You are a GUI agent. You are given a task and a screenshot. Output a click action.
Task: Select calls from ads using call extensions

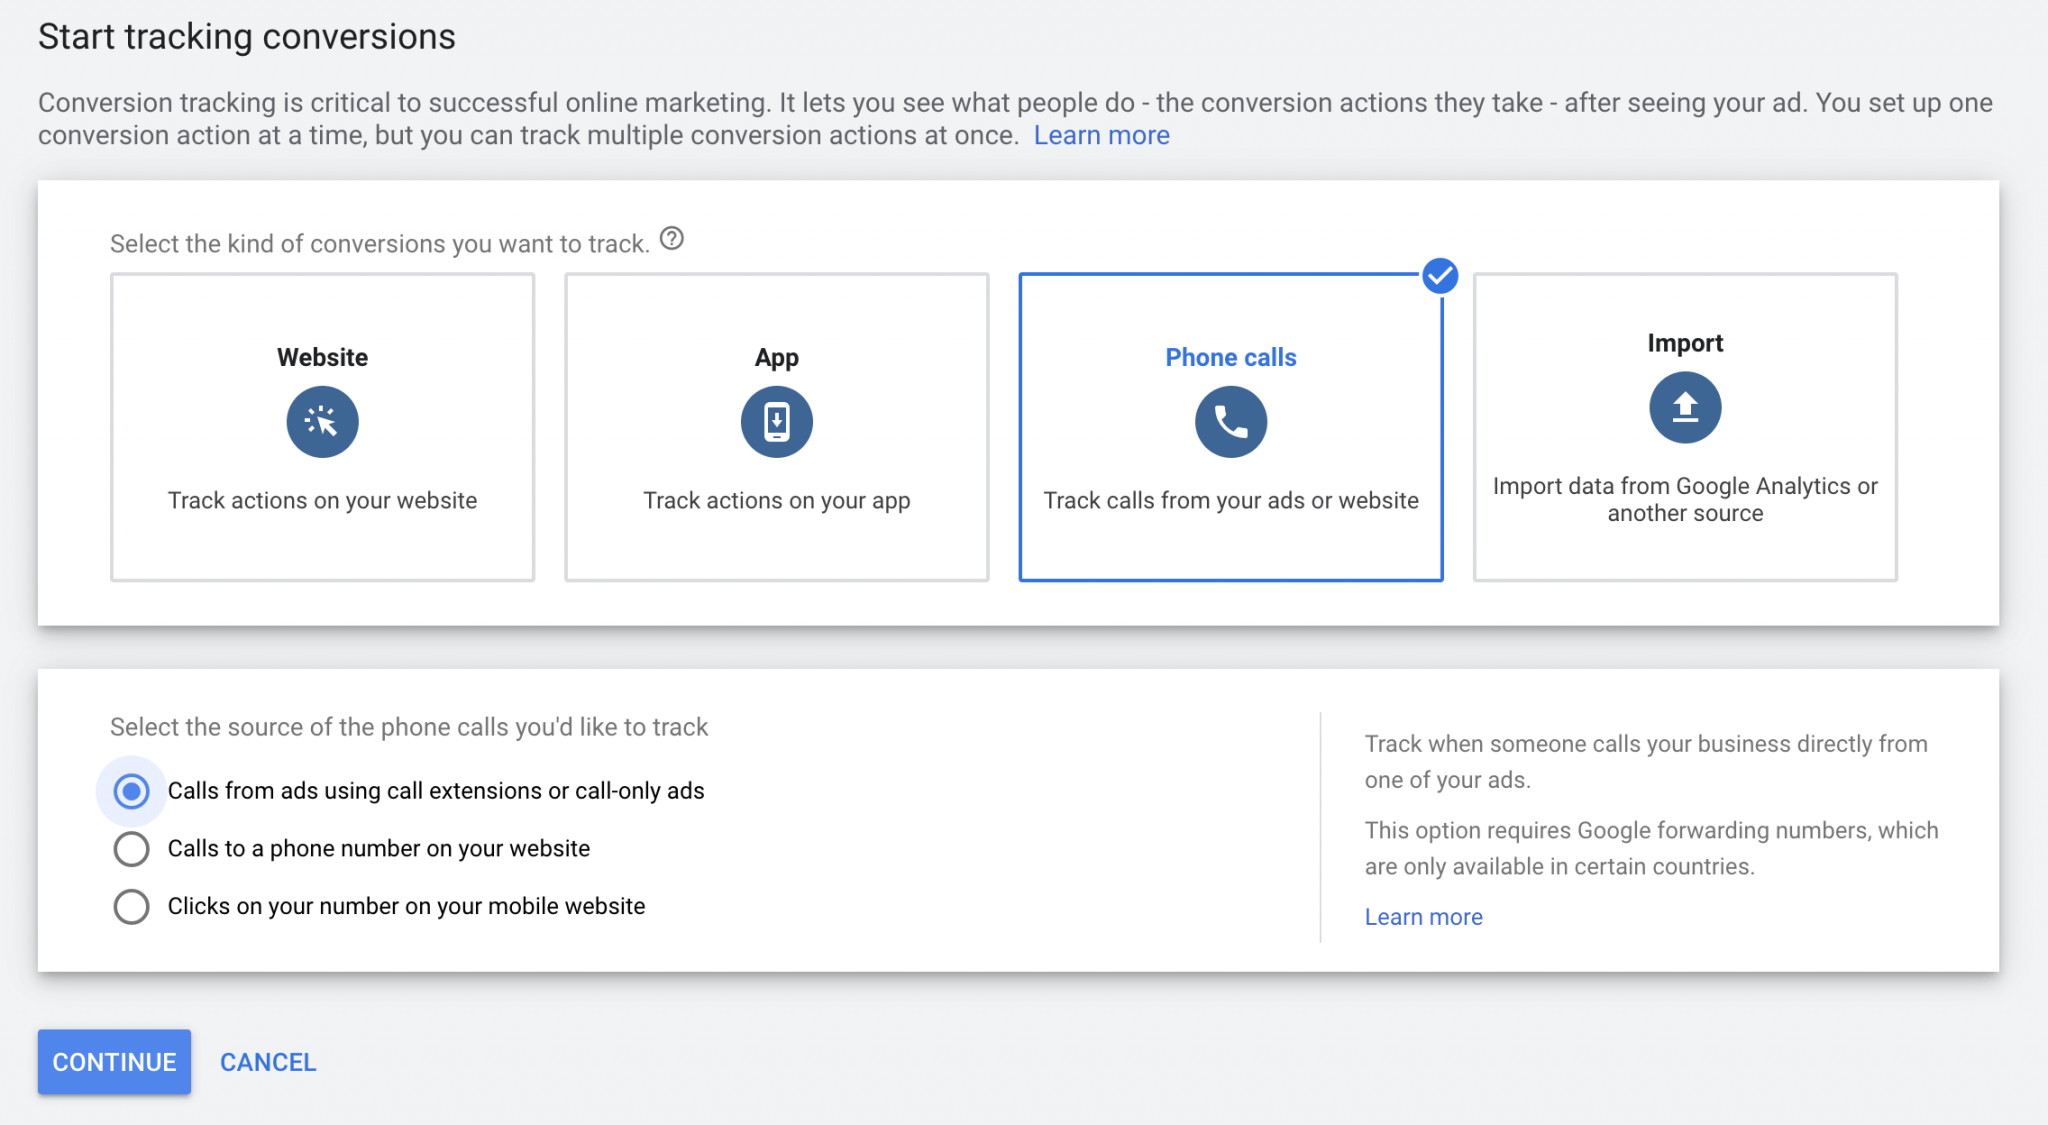click(x=131, y=790)
